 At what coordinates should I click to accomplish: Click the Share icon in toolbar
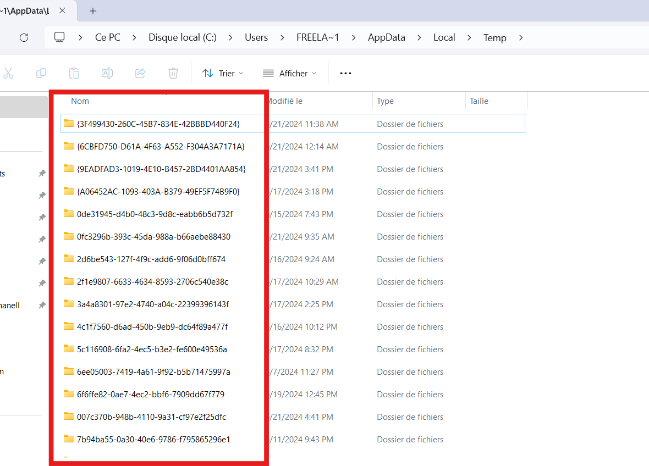click(140, 73)
